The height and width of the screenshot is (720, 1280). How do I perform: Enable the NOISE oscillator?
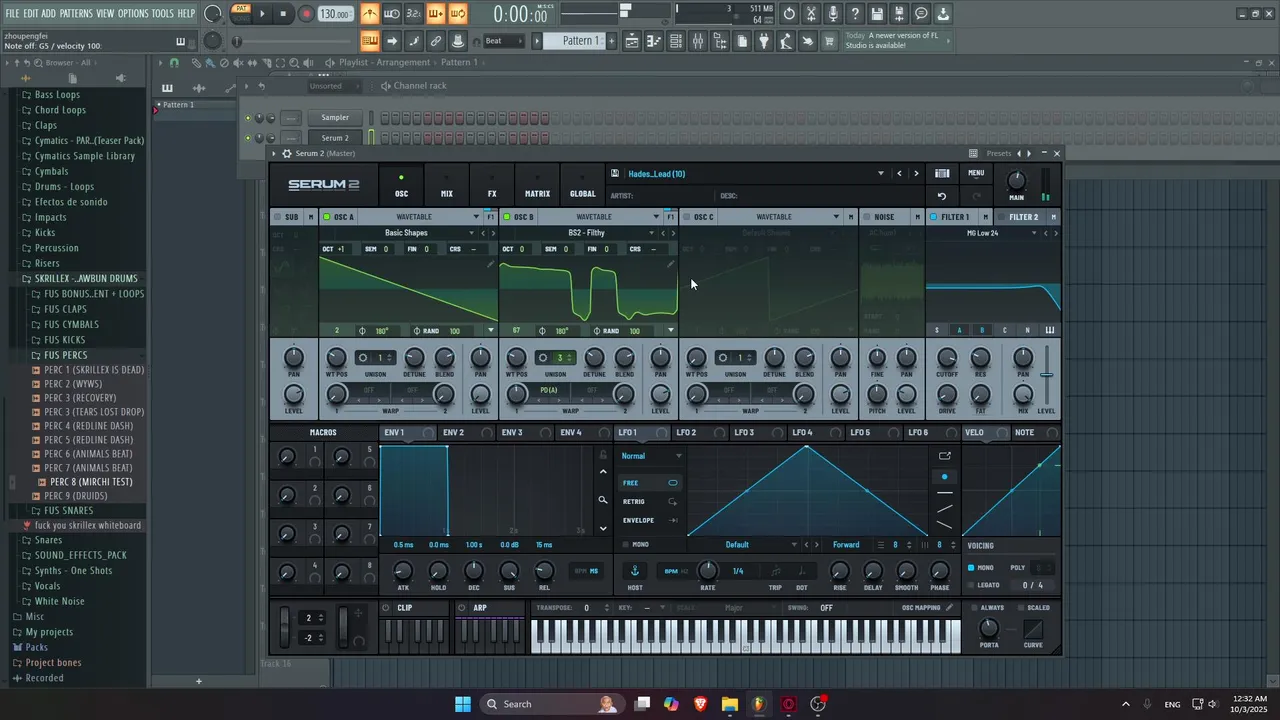point(866,217)
